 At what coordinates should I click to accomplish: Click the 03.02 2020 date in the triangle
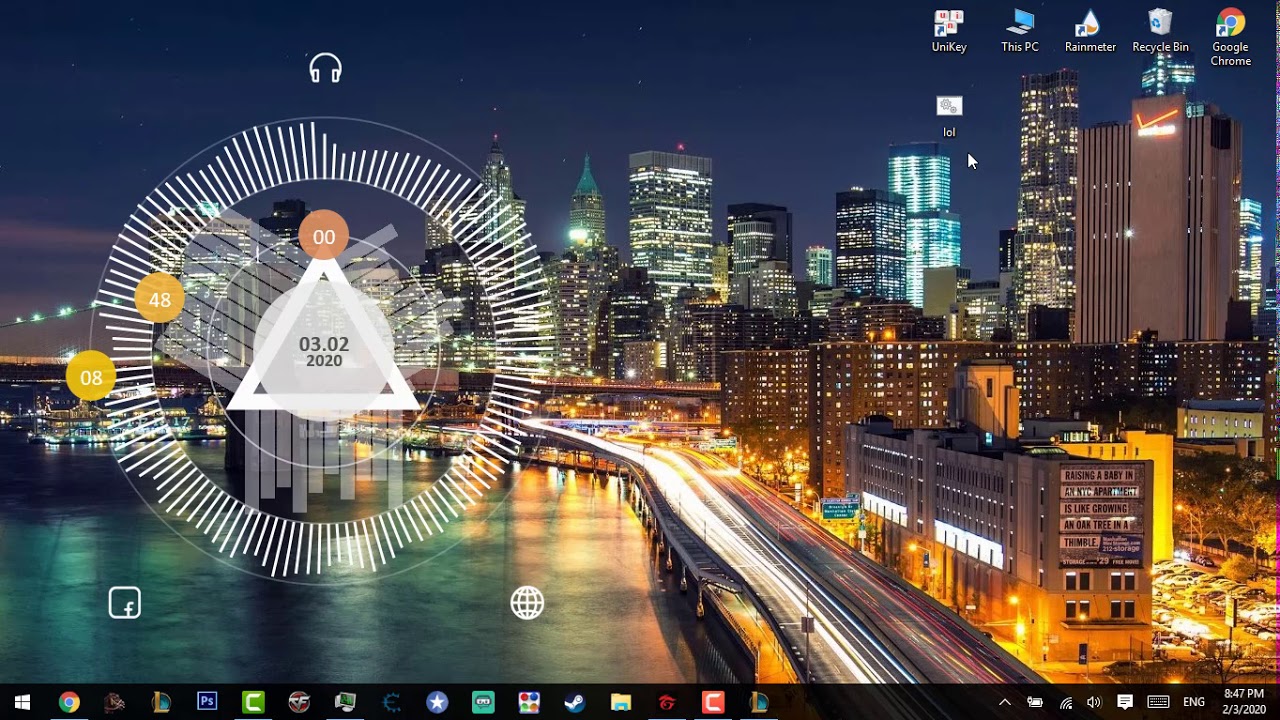[324, 351]
